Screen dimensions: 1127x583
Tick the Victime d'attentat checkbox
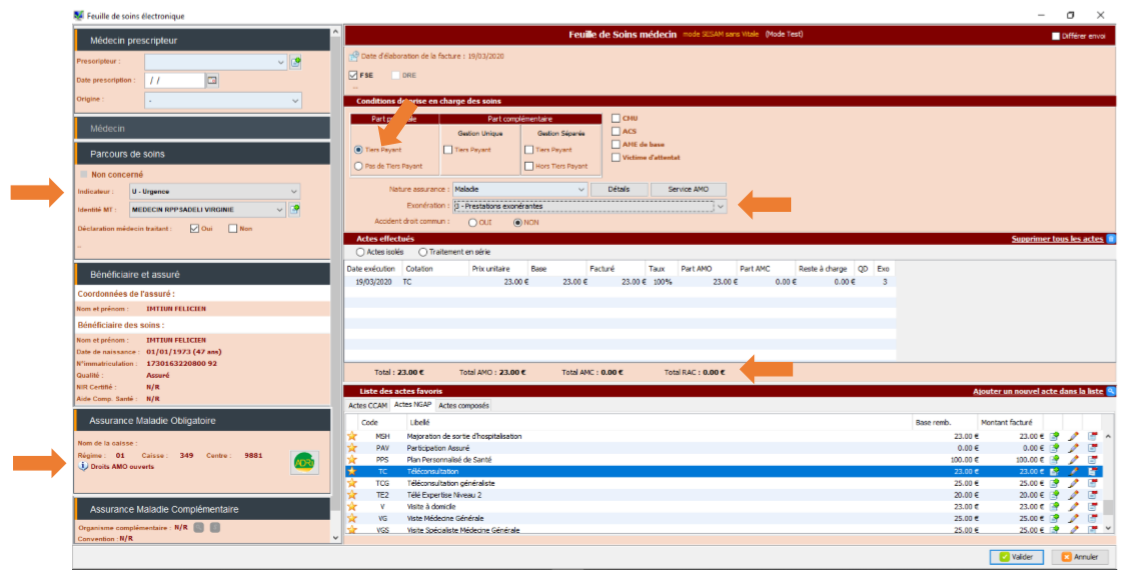click(x=615, y=157)
